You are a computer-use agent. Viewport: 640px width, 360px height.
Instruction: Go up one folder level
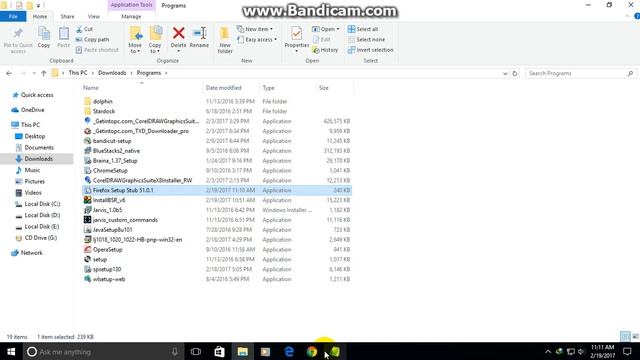point(44,73)
